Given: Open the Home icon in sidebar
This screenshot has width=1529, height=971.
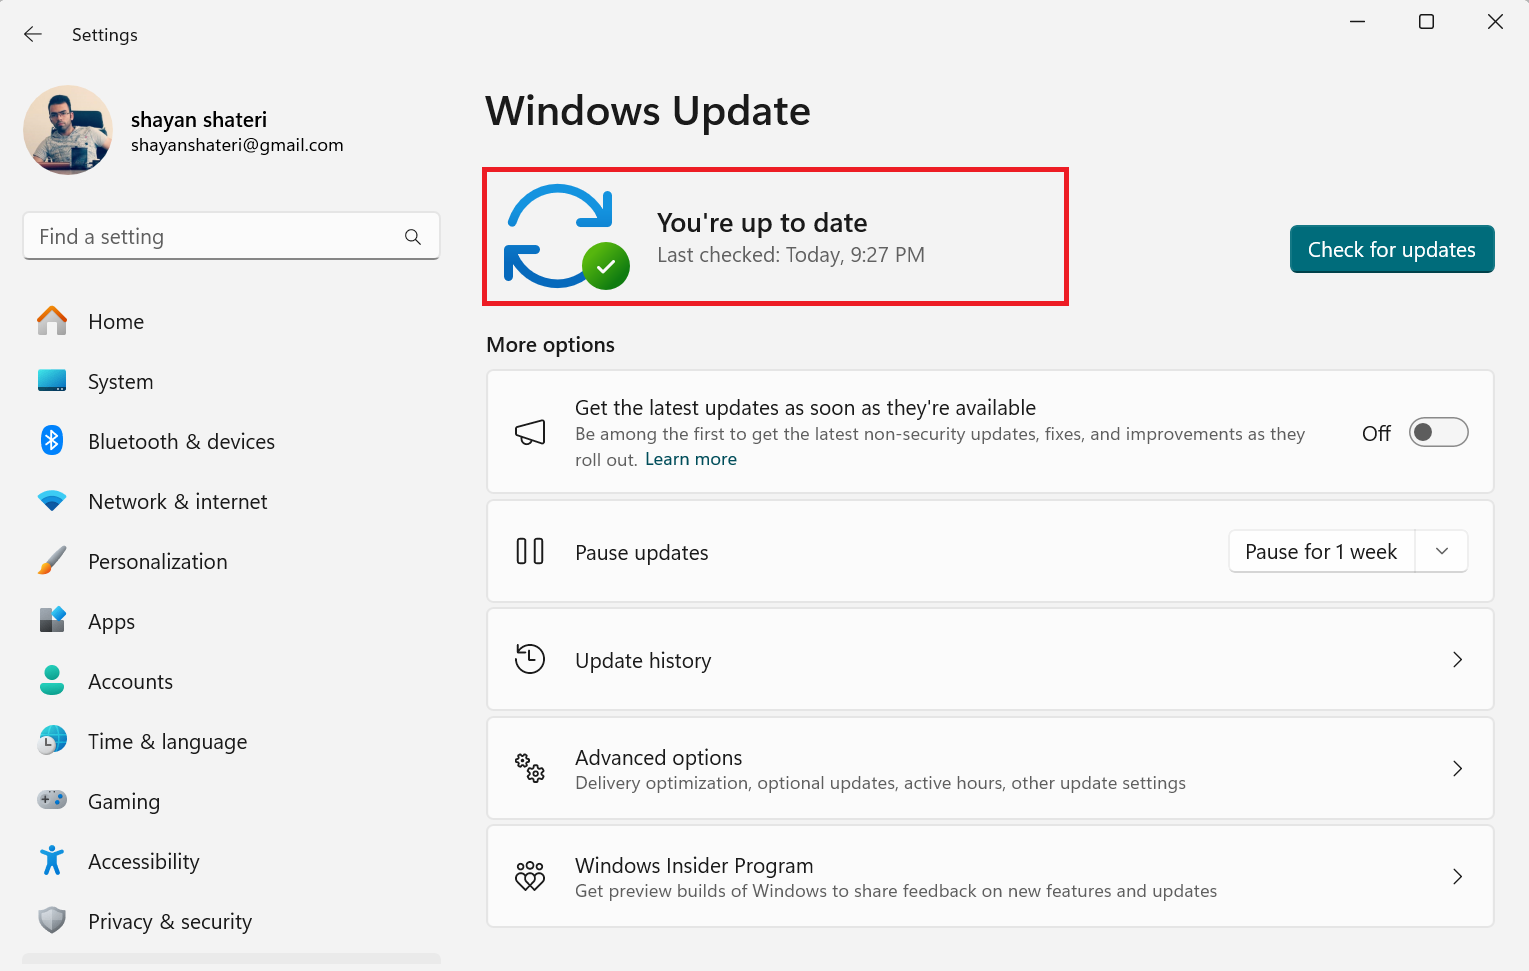Looking at the screenshot, I should [x=52, y=321].
